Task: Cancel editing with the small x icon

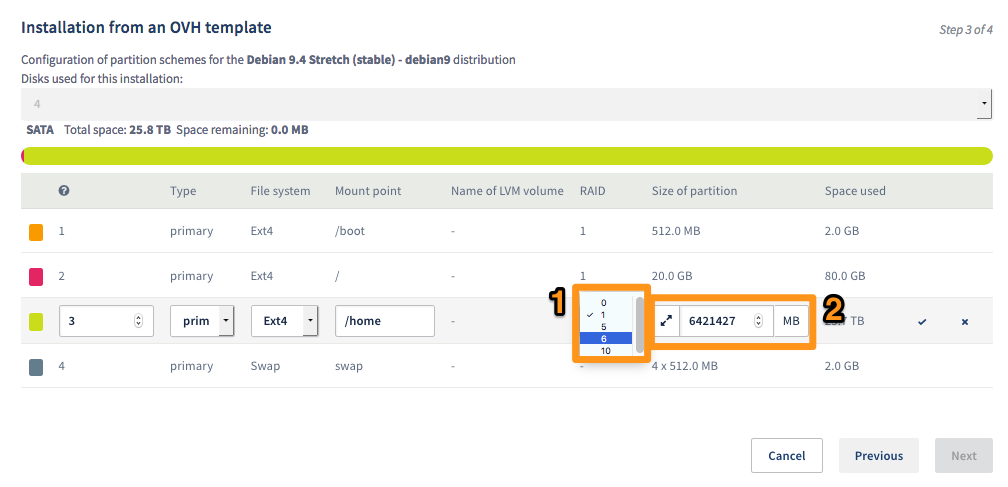Action: pyautogui.click(x=965, y=321)
